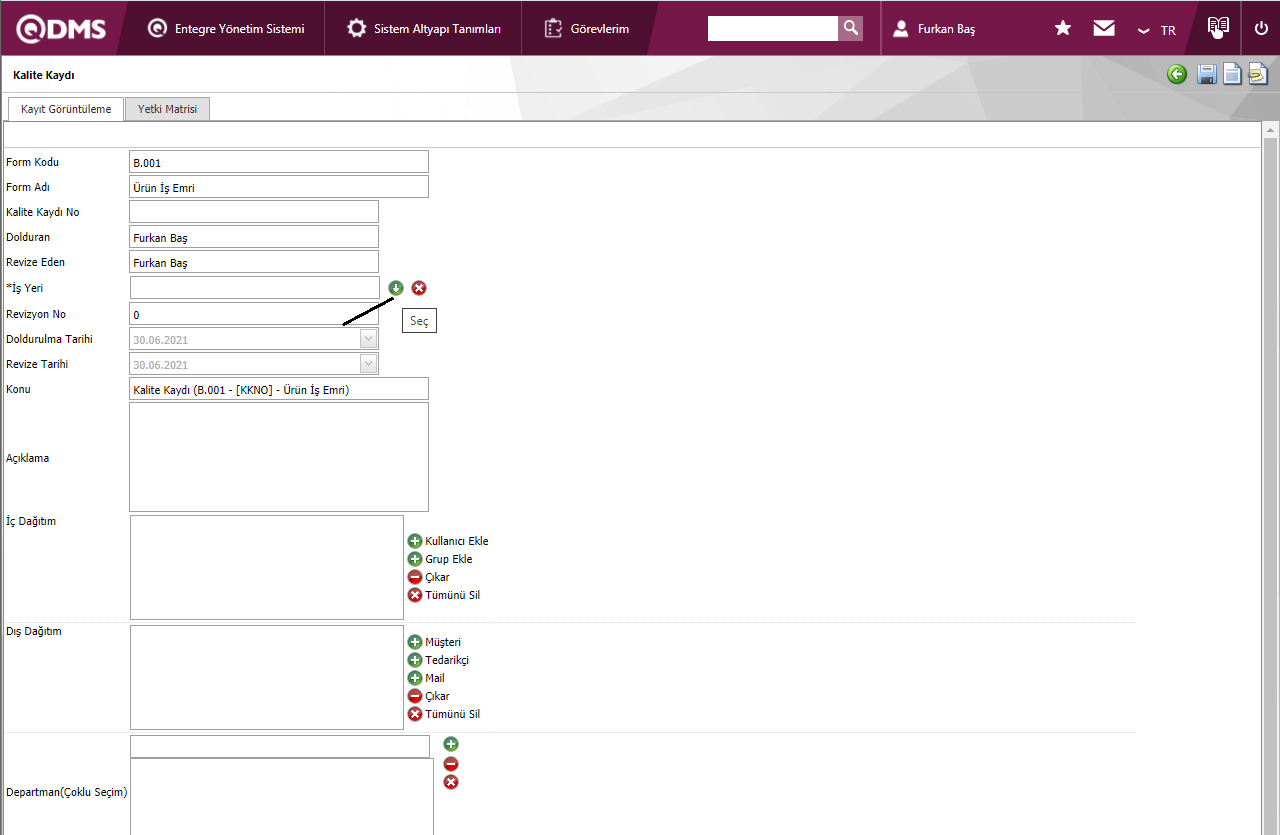Expand the Doldurulma Tarihi date dropdown

(368, 339)
